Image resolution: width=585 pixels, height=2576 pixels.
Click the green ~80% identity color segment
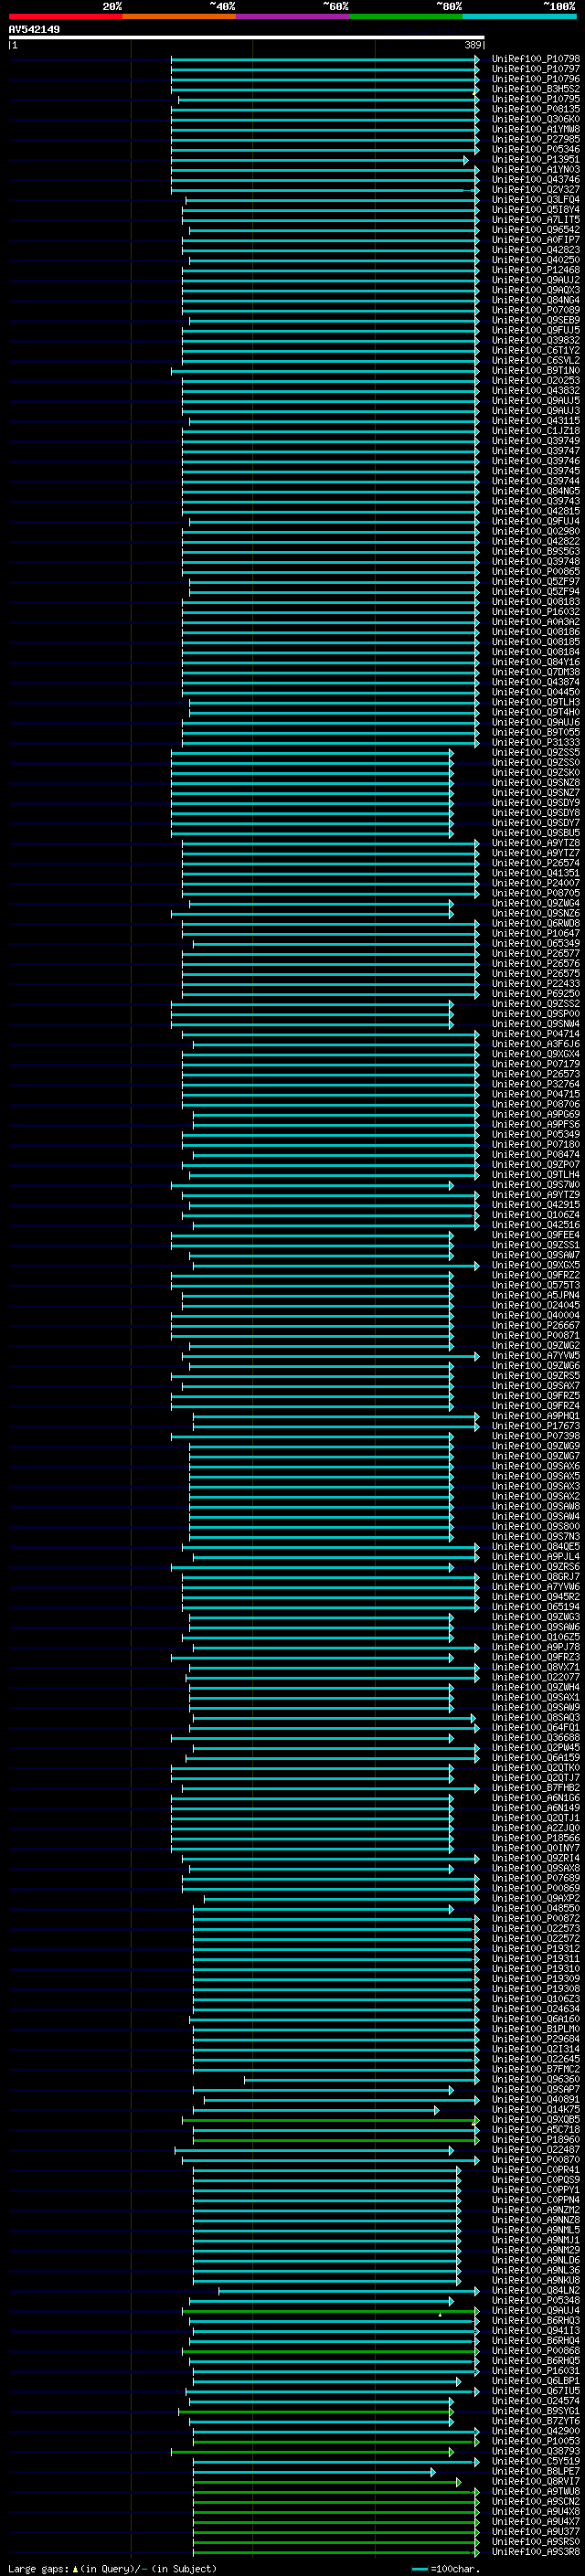click(x=405, y=17)
